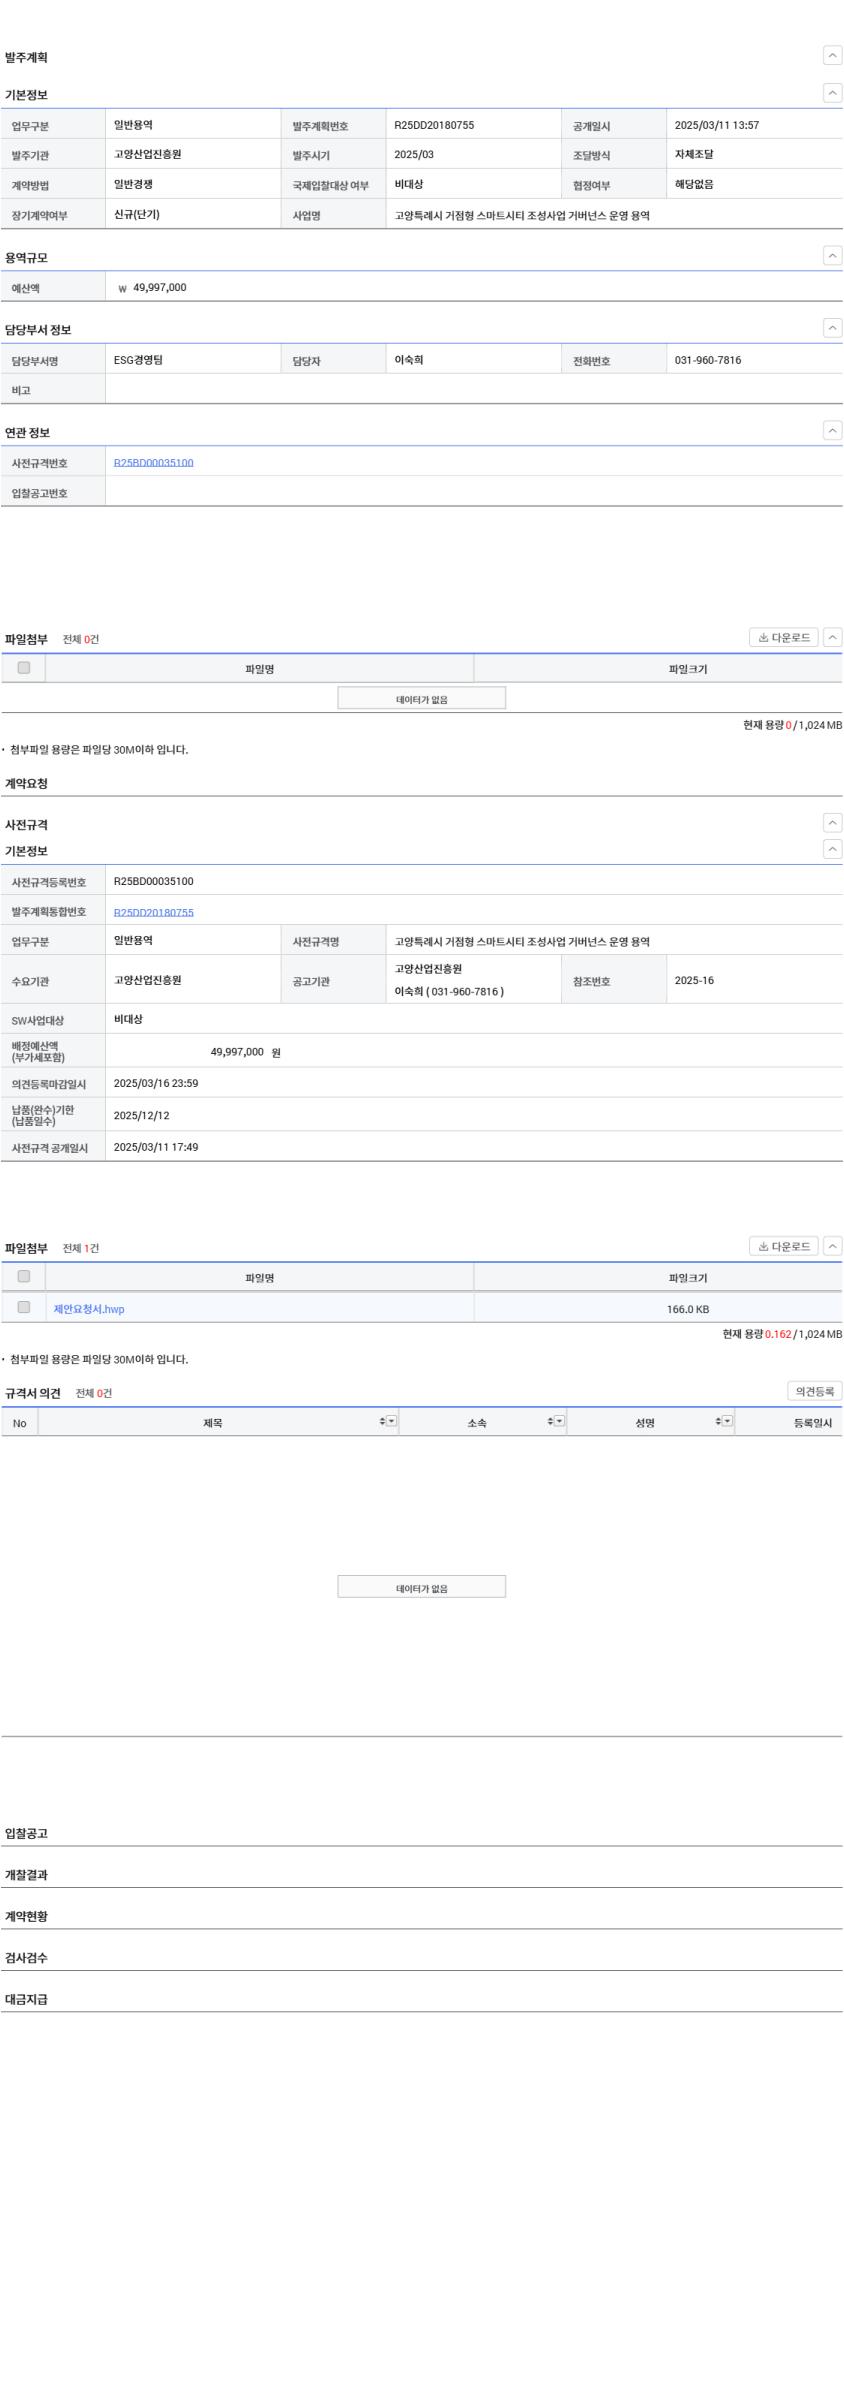Viewport: 844px width, 2389px height.
Task: Select the 발주시기 value 2025/03
Action: click(x=414, y=155)
